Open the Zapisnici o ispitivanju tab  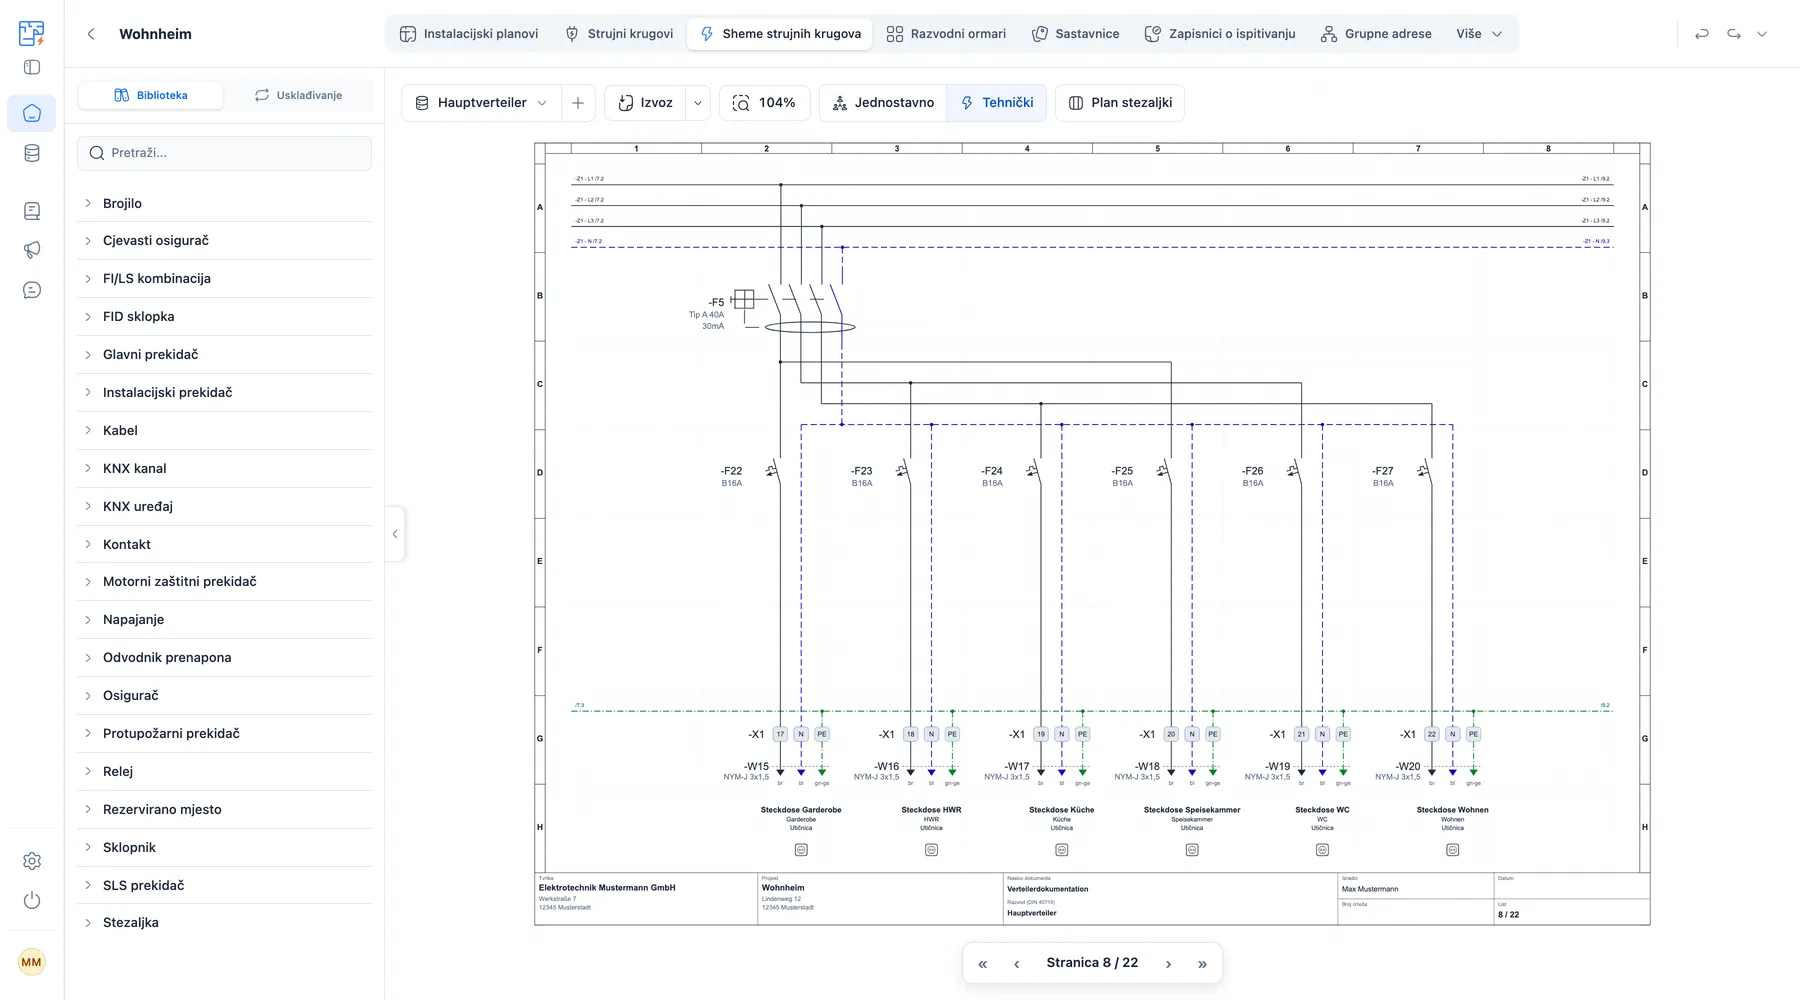[1219, 34]
